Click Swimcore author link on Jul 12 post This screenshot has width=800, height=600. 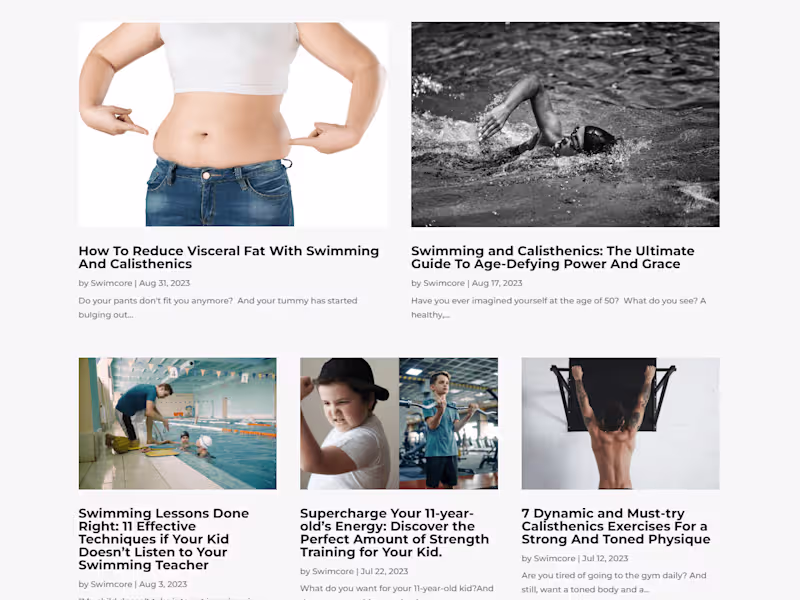pos(554,558)
